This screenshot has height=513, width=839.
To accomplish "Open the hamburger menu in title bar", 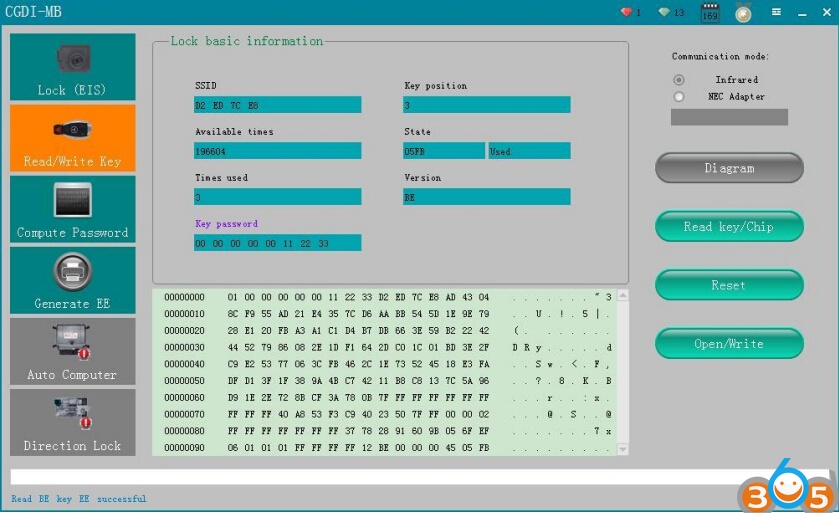I will pos(776,12).
